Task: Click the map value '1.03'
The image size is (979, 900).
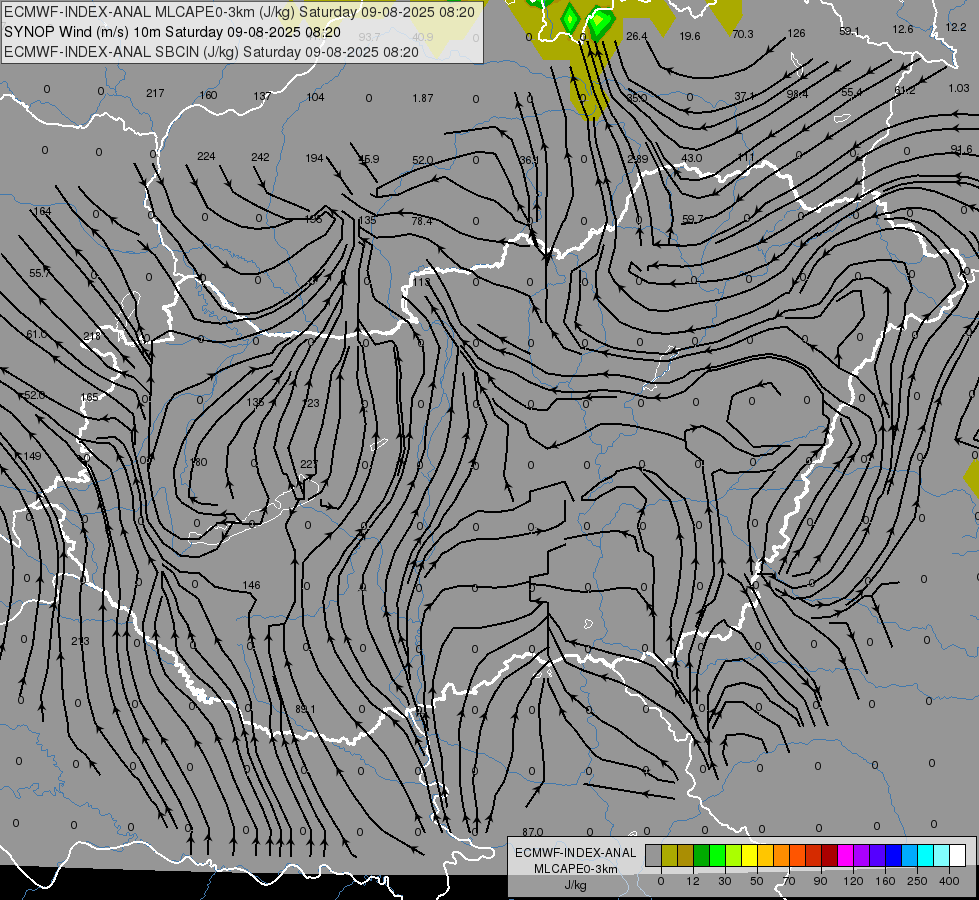Action: pos(958,88)
